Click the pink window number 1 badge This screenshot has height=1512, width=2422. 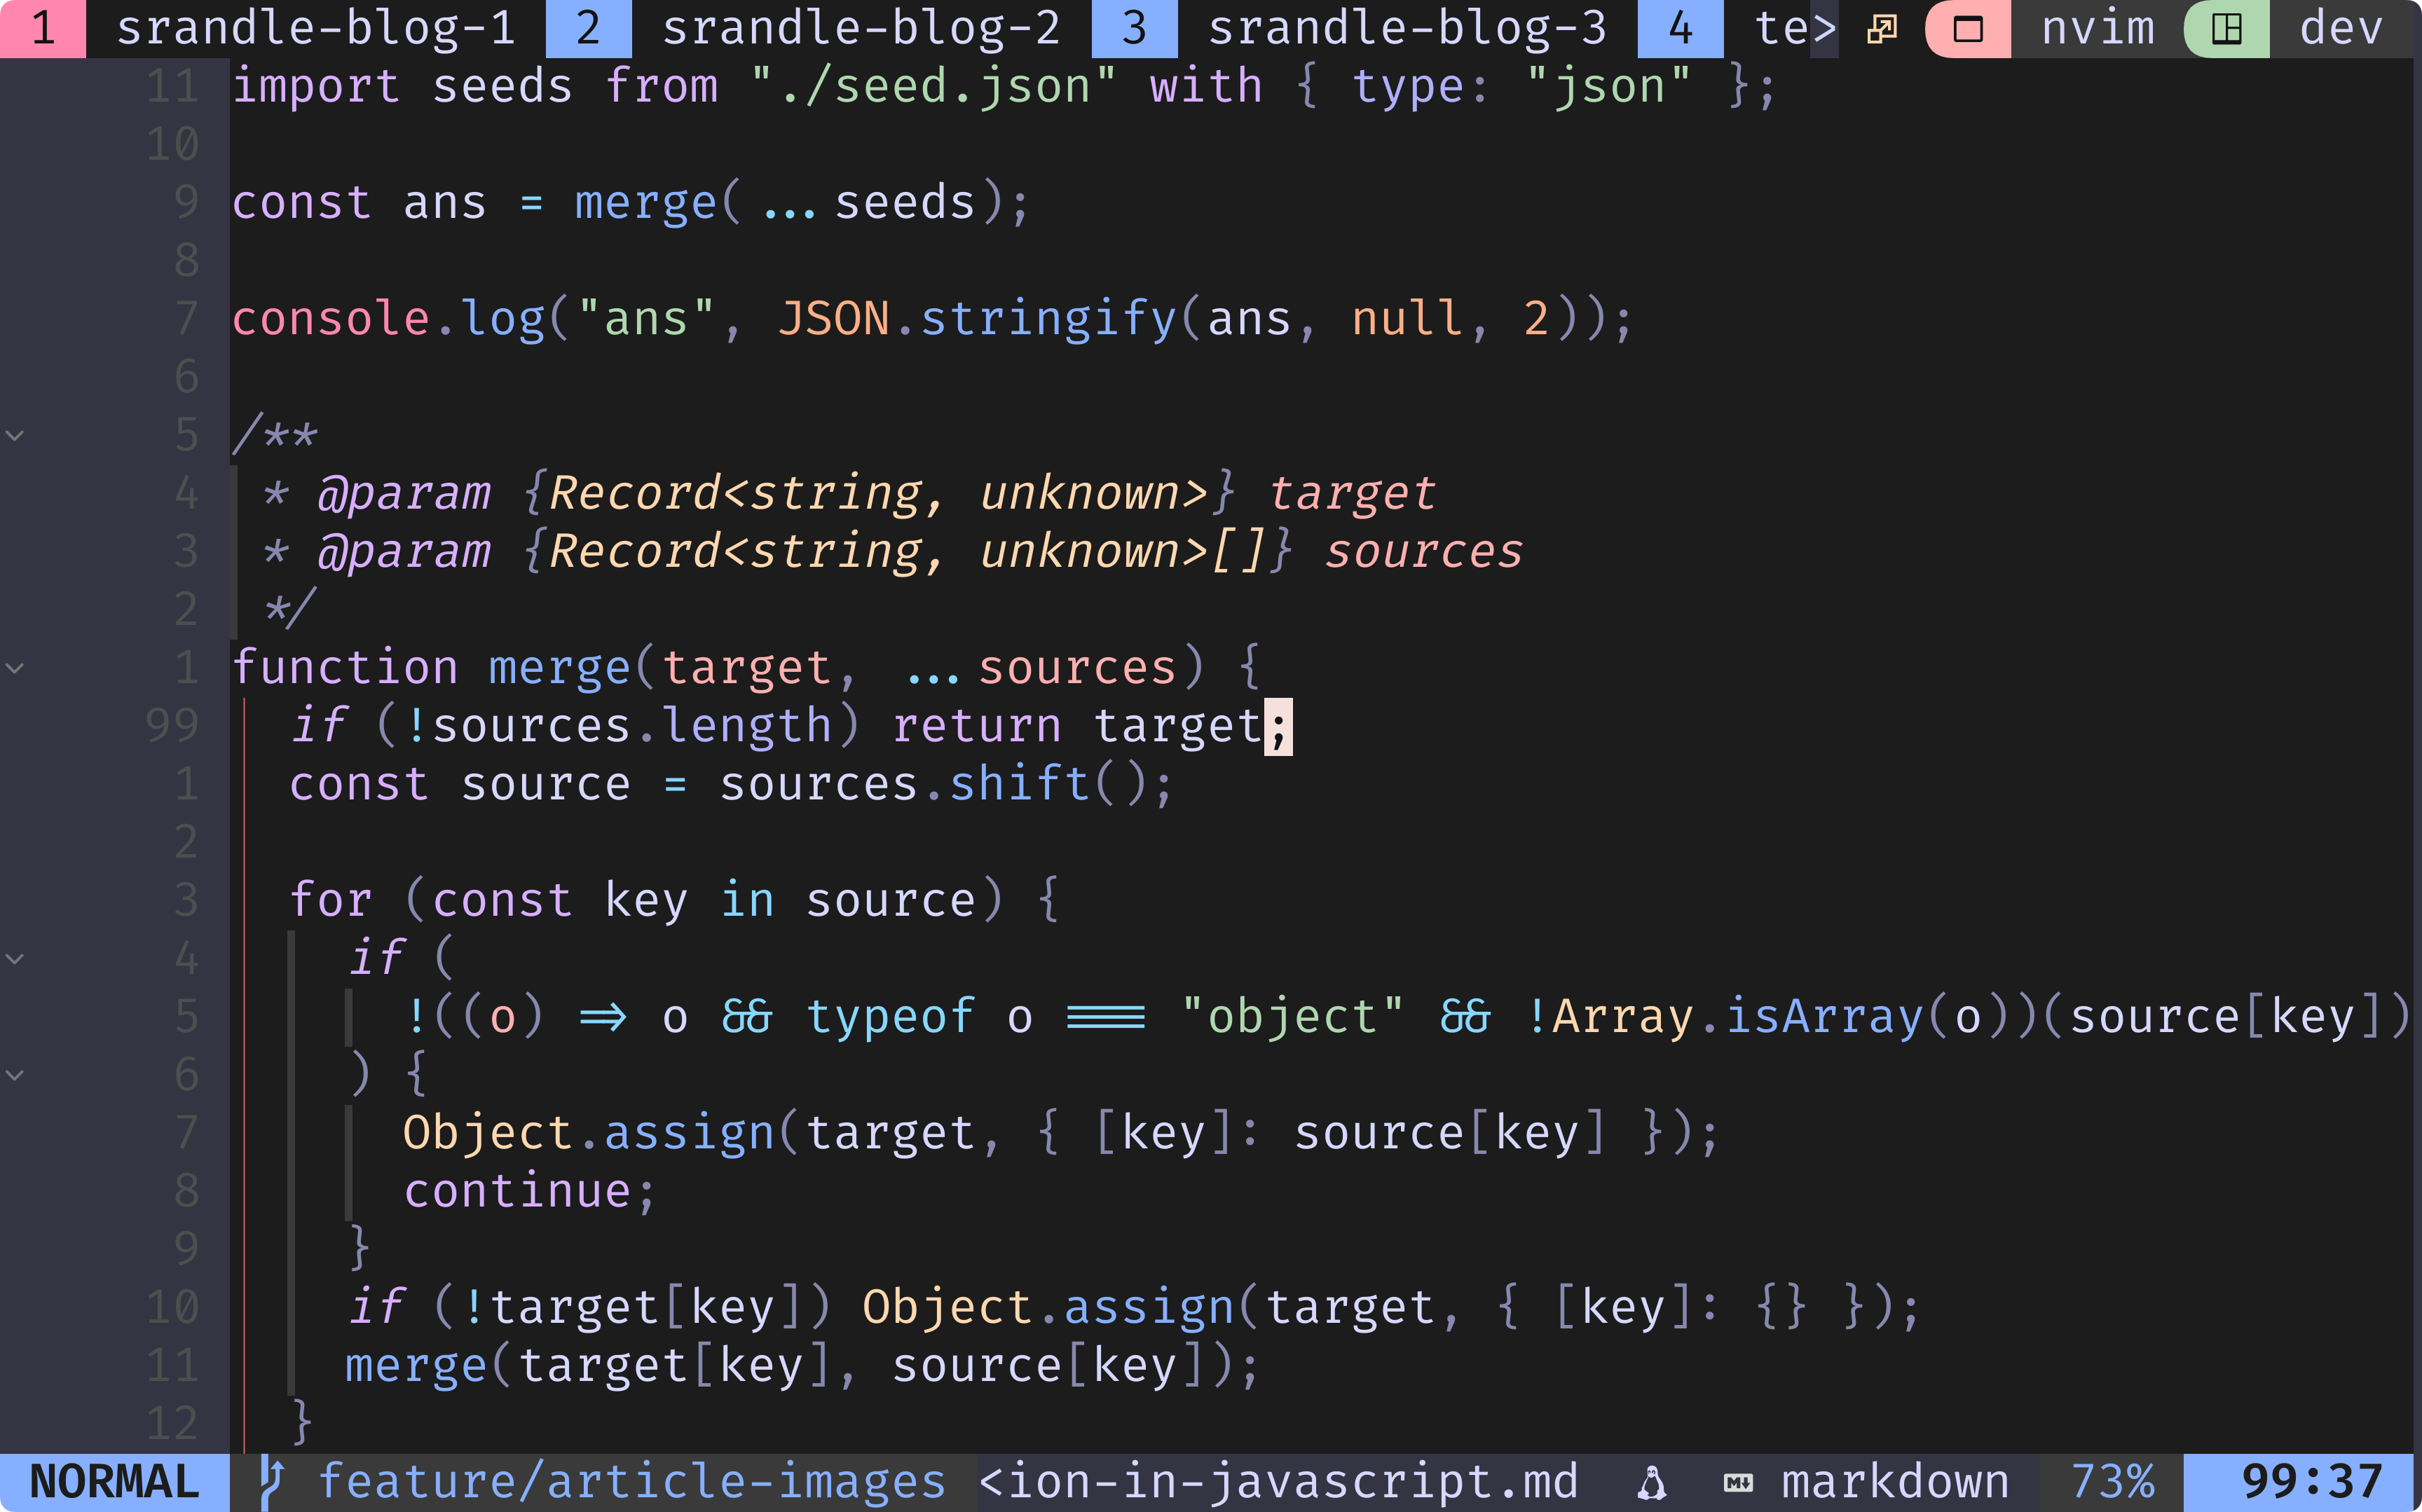[43, 29]
